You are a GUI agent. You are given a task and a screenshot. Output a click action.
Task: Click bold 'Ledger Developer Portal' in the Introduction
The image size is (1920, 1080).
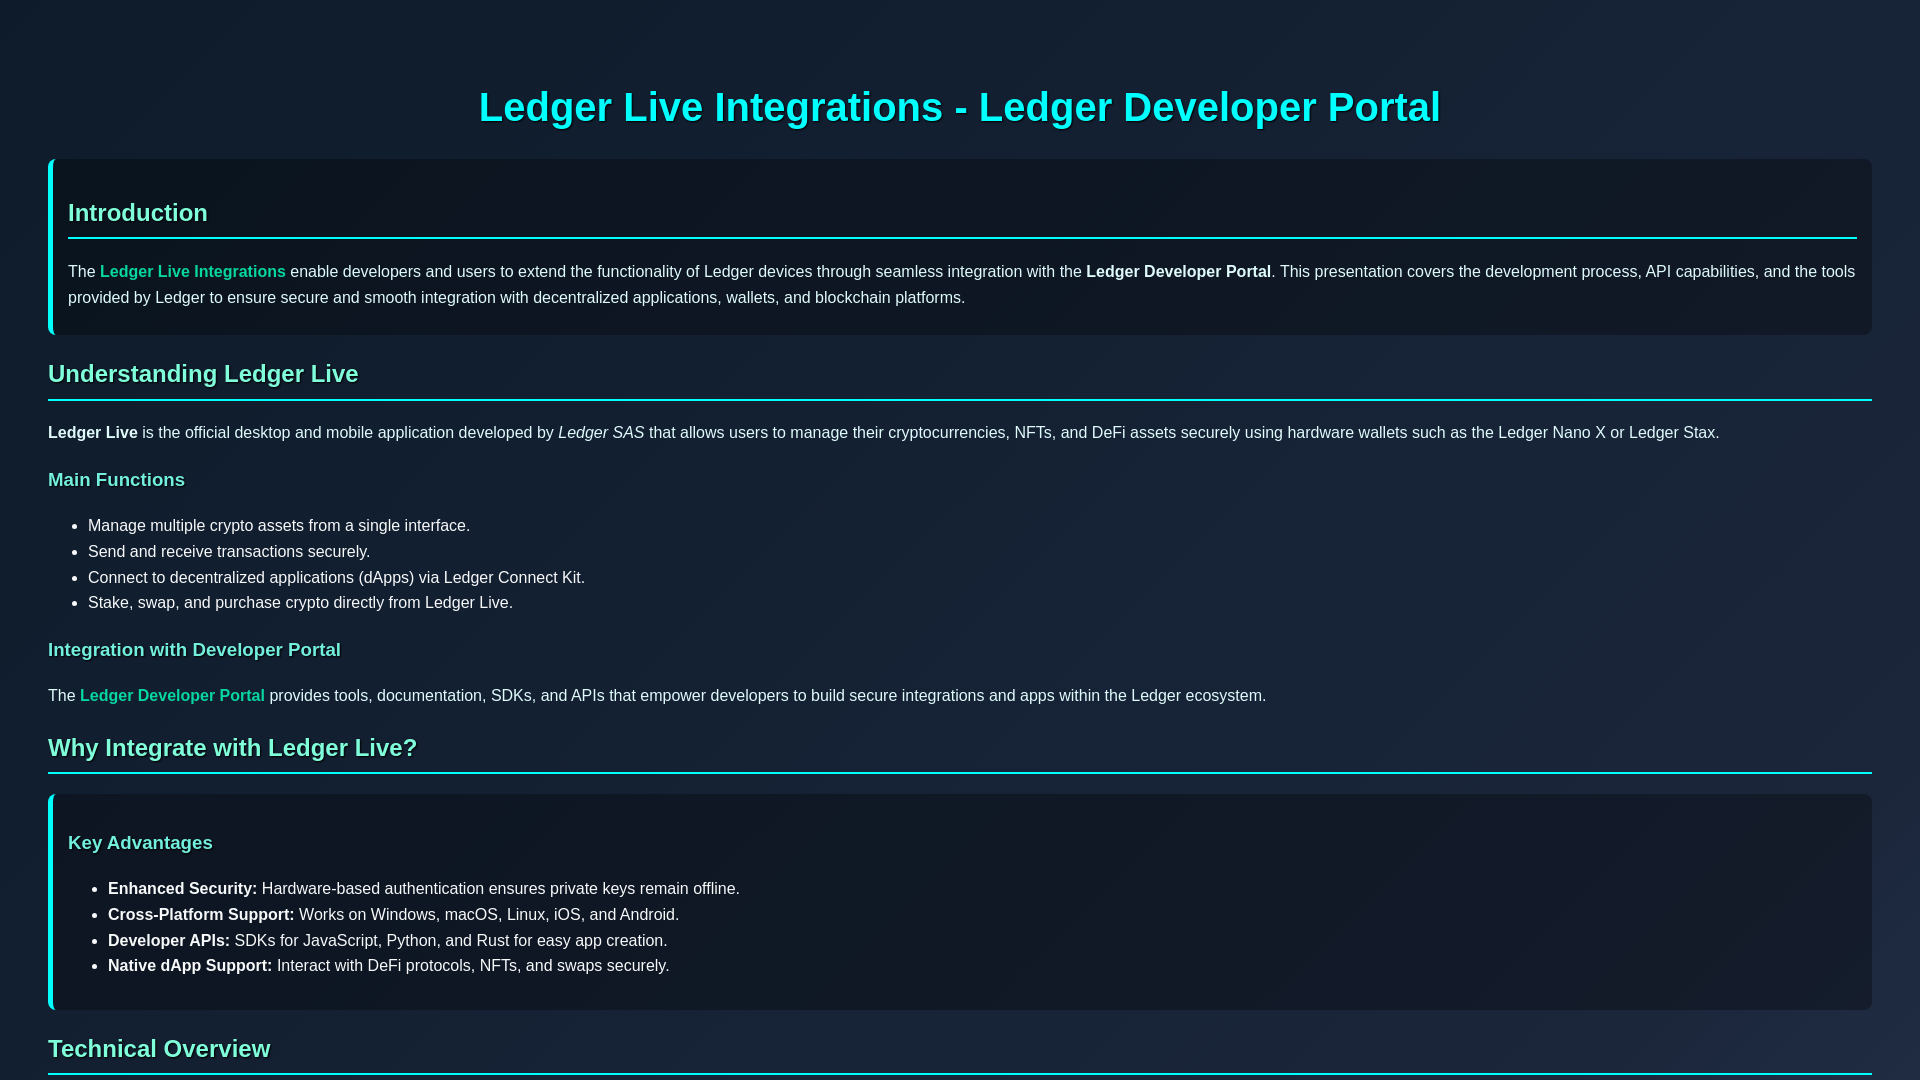click(1178, 272)
